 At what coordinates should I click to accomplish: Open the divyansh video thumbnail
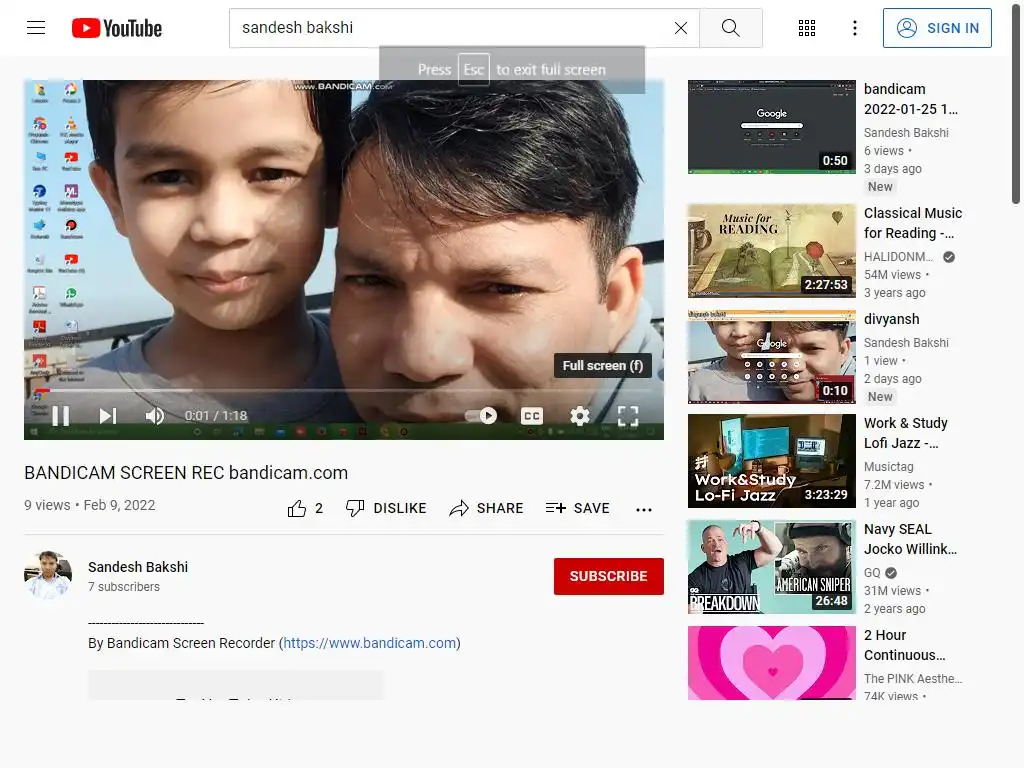pos(771,357)
